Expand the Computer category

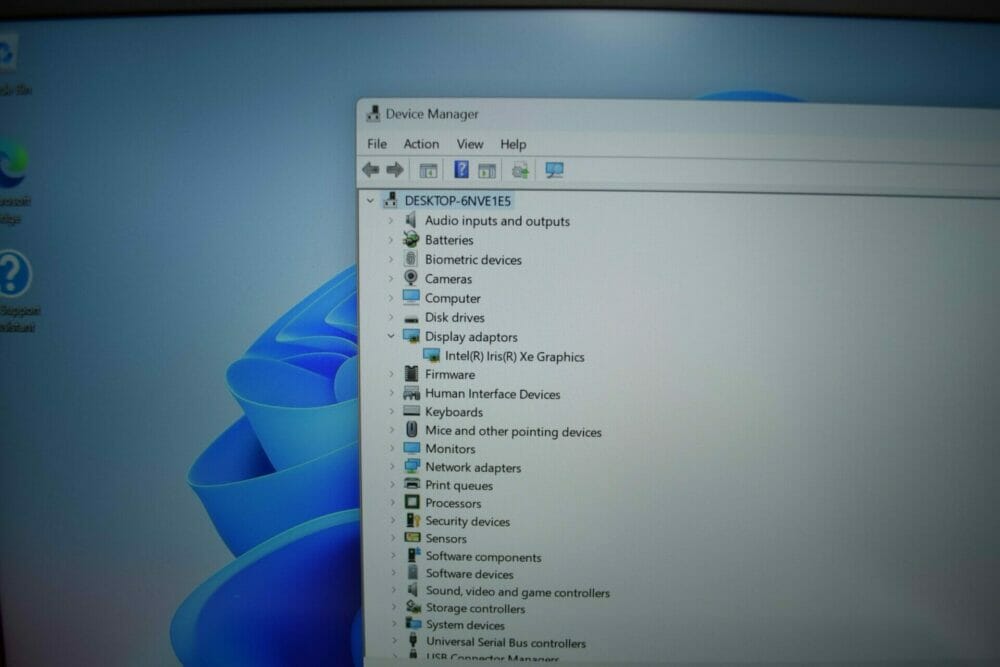point(390,298)
